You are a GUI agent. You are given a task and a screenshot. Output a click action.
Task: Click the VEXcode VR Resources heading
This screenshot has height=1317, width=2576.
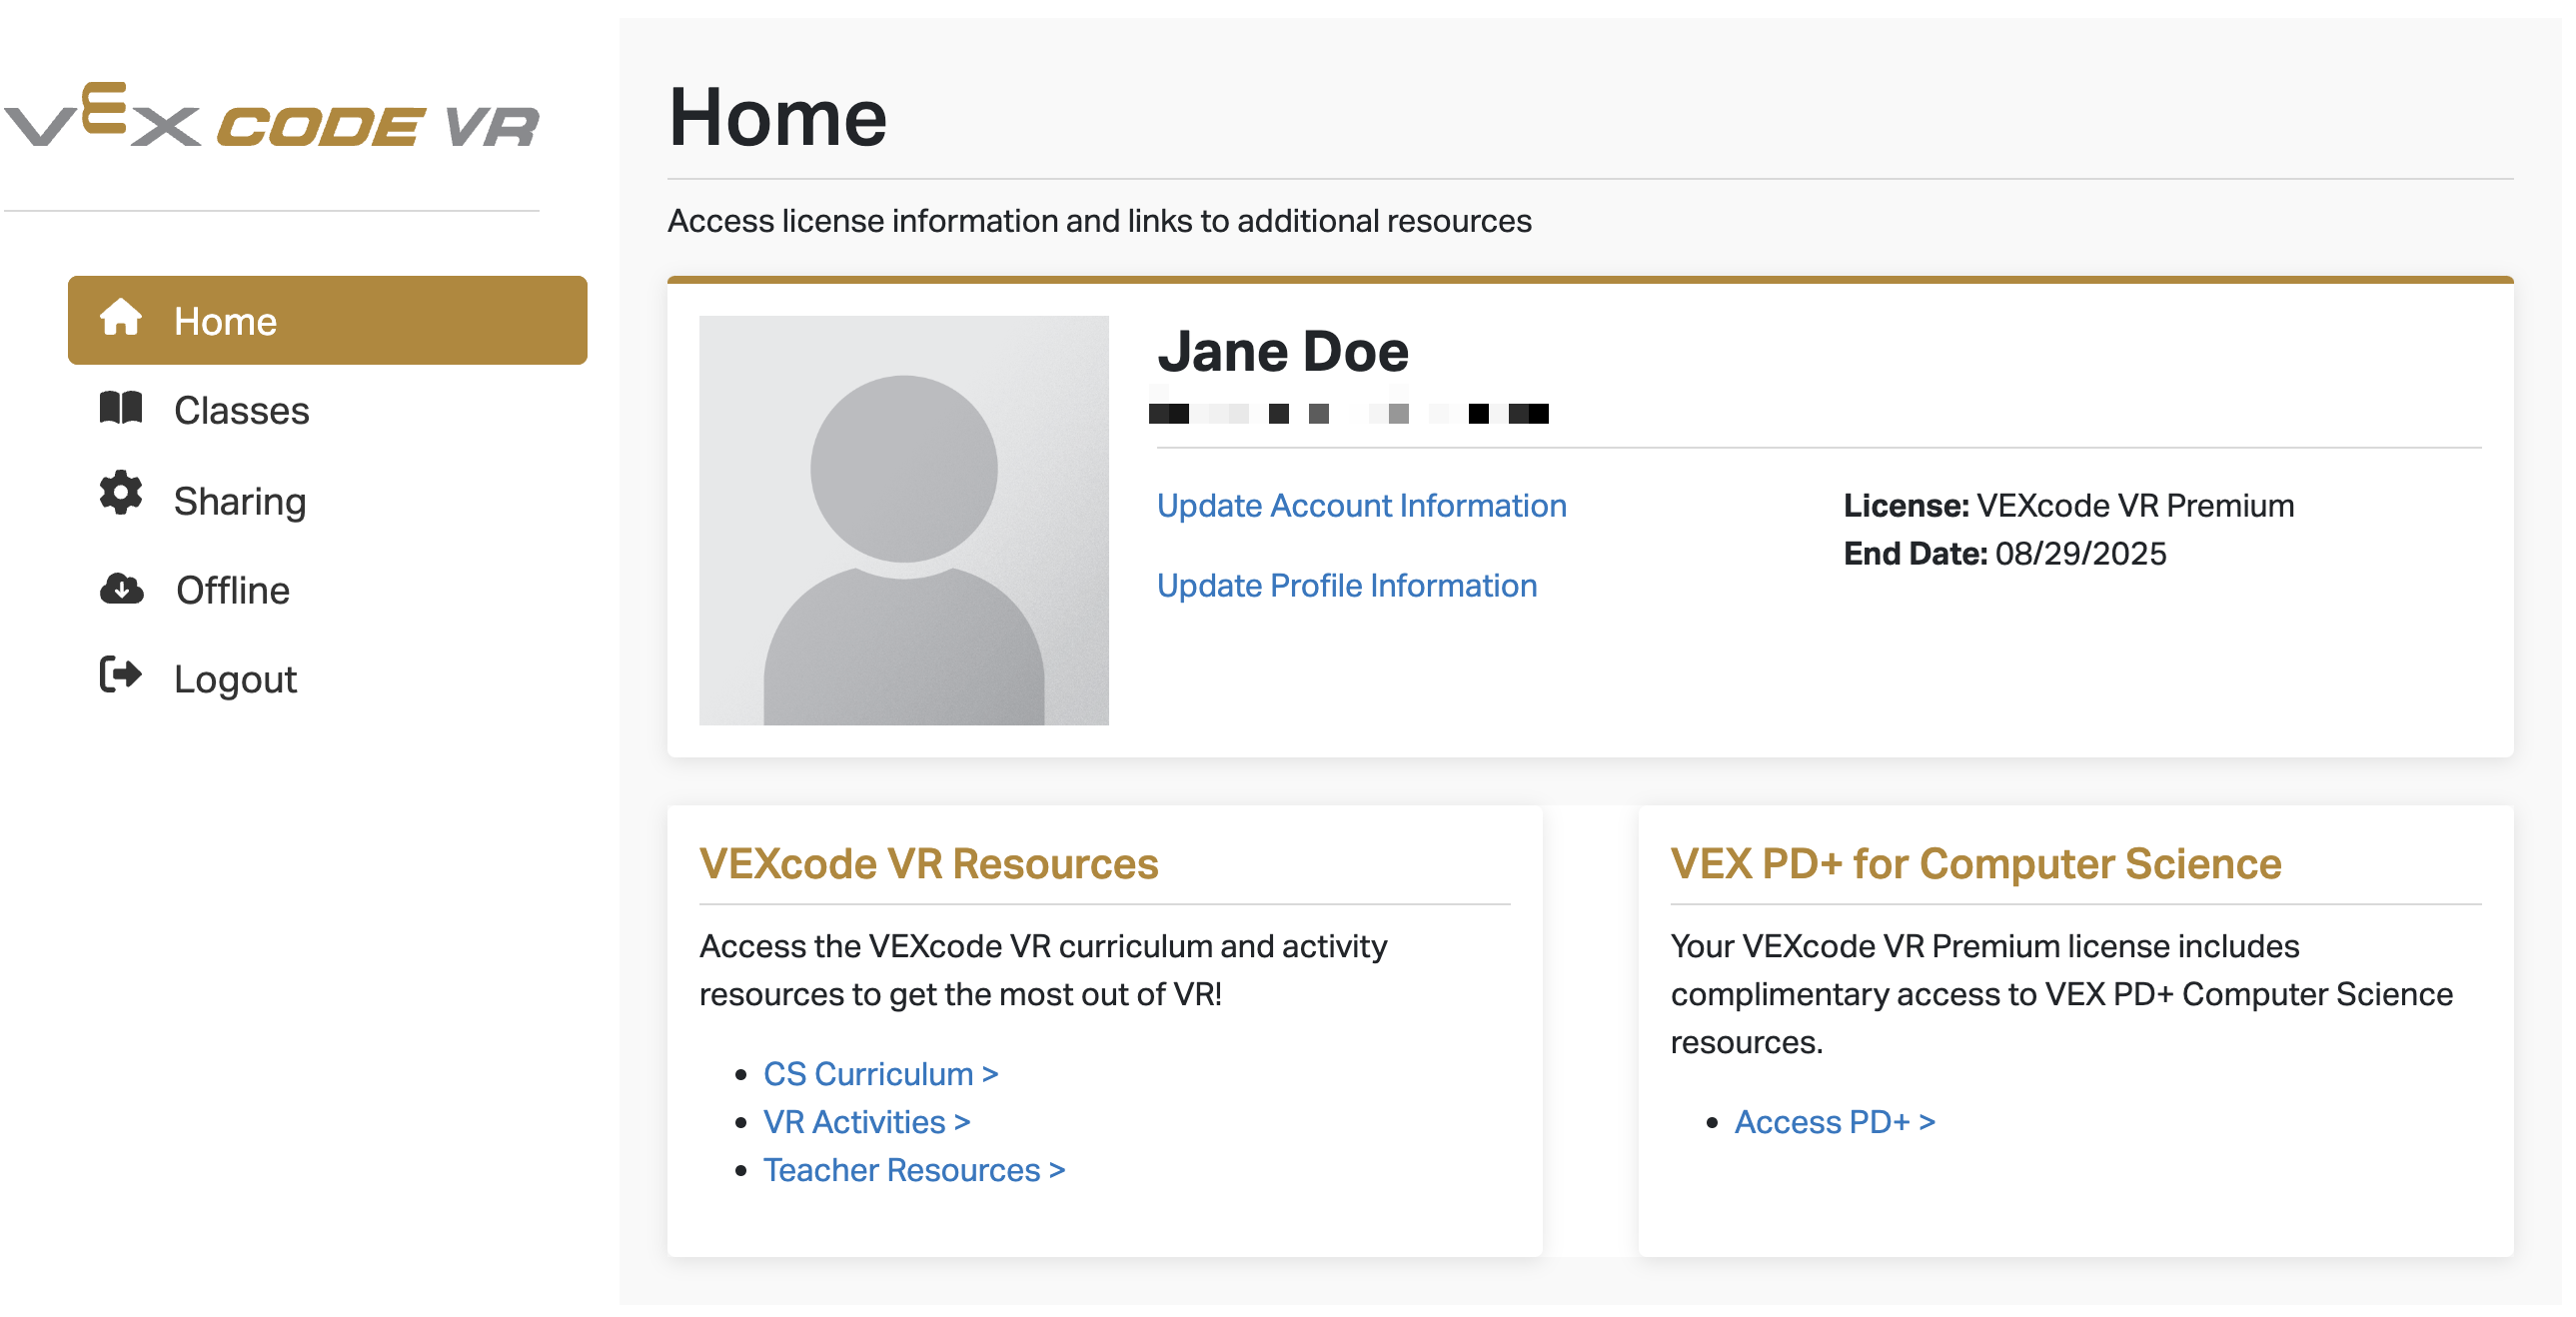(929, 862)
